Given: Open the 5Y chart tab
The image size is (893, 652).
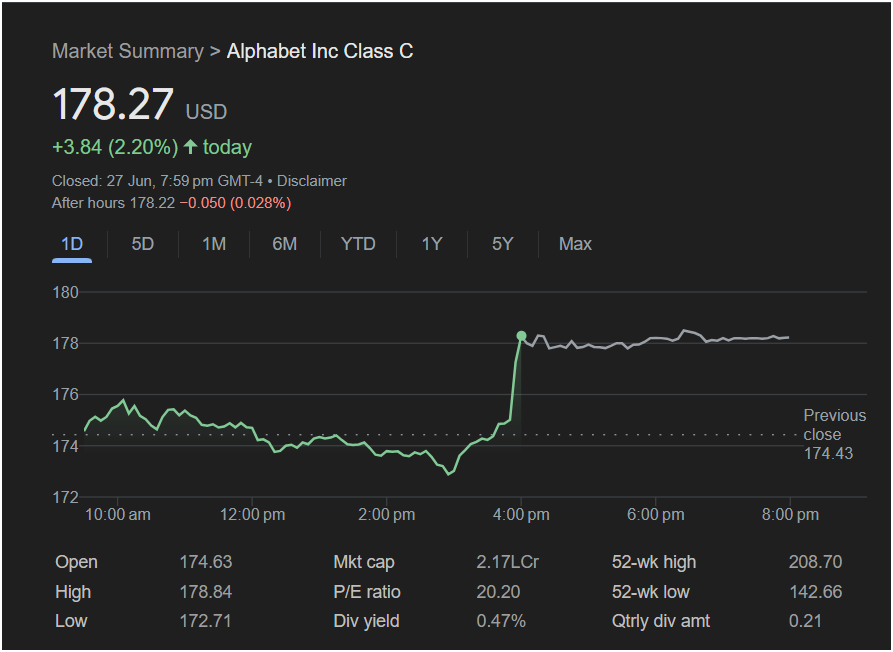Looking at the screenshot, I should (x=502, y=244).
